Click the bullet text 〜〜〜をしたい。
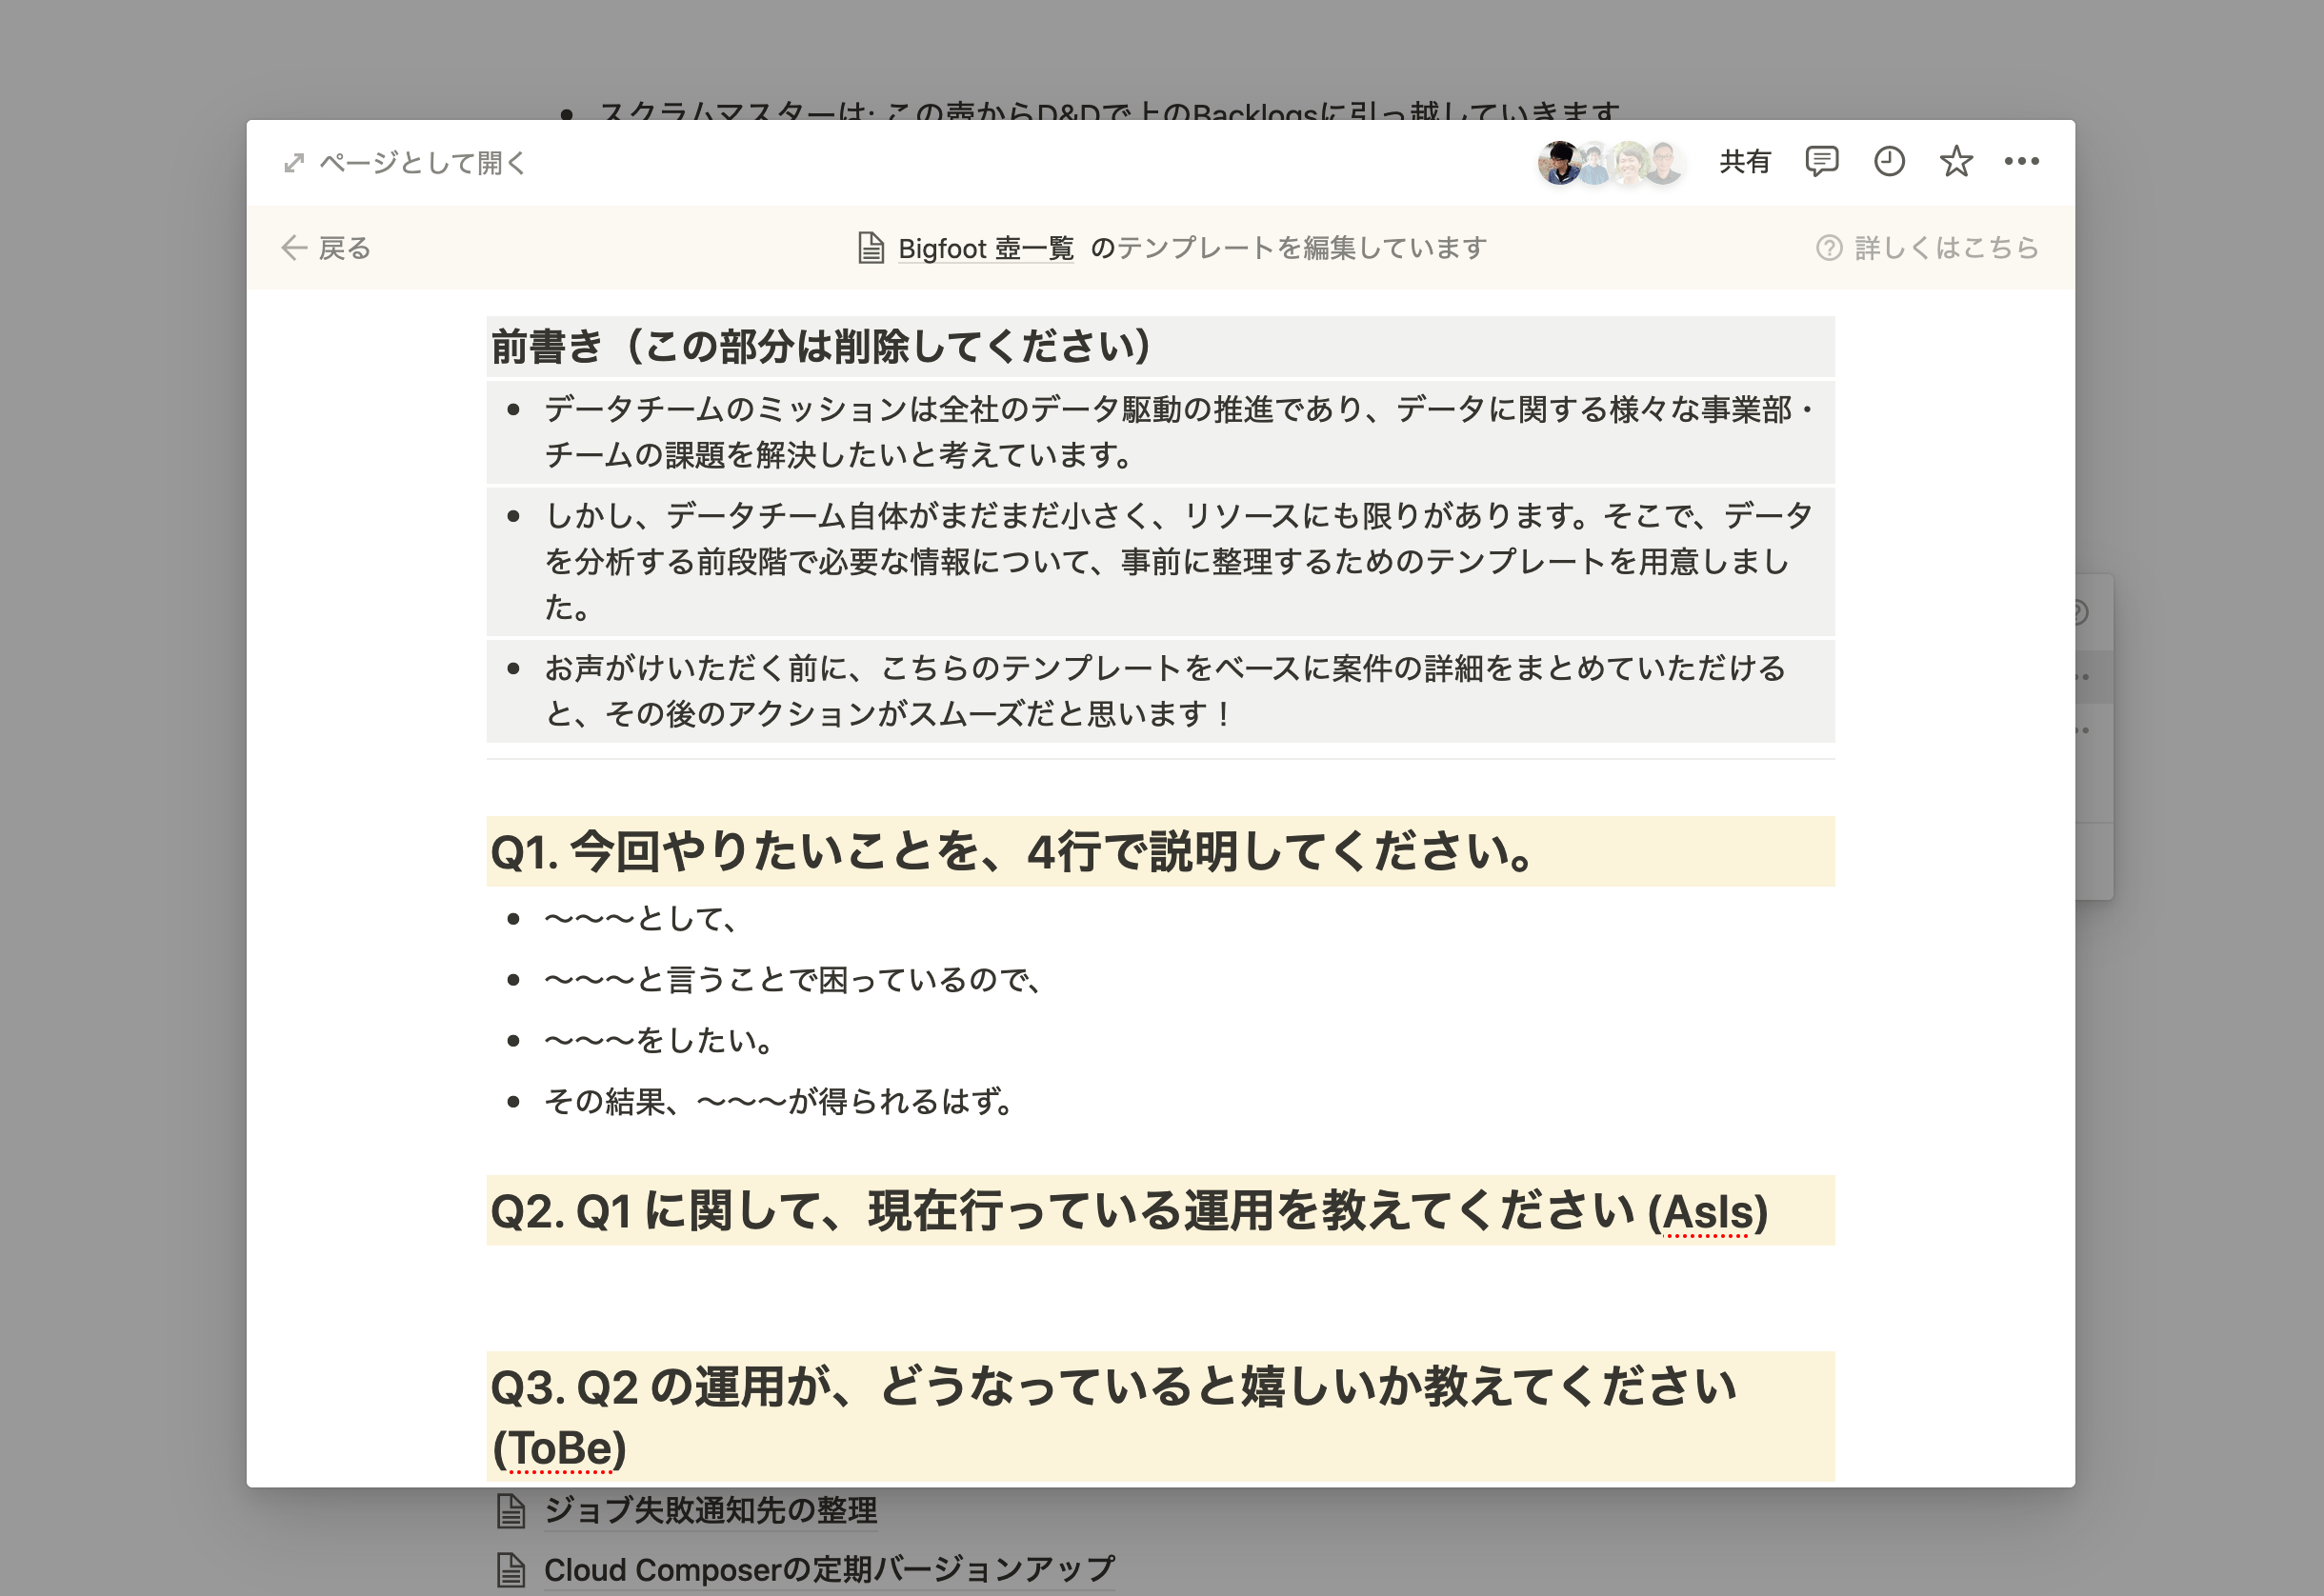The height and width of the screenshot is (1596, 2324). [x=658, y=1041]
